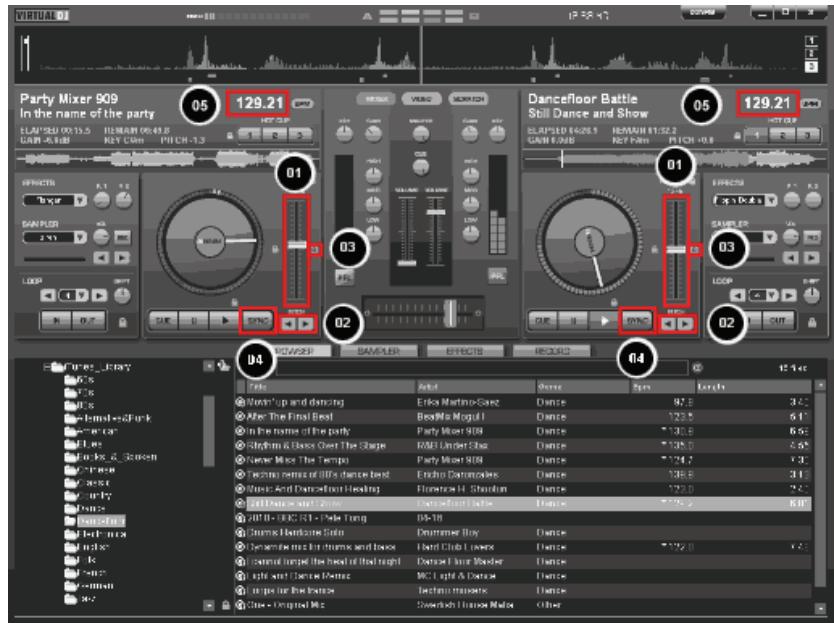Reset right deck pitch with small square button

tap(695, 249)
